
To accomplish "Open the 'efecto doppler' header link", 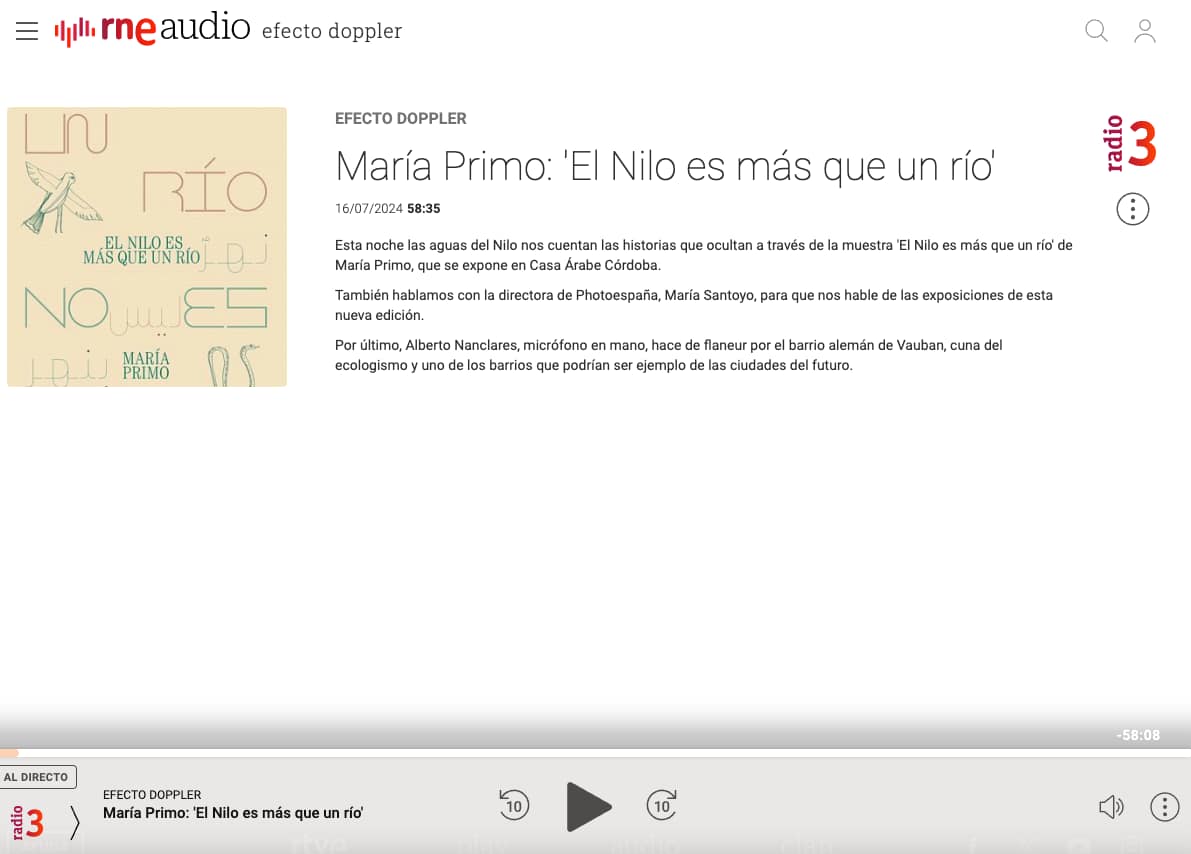I will tap(331, 31).
